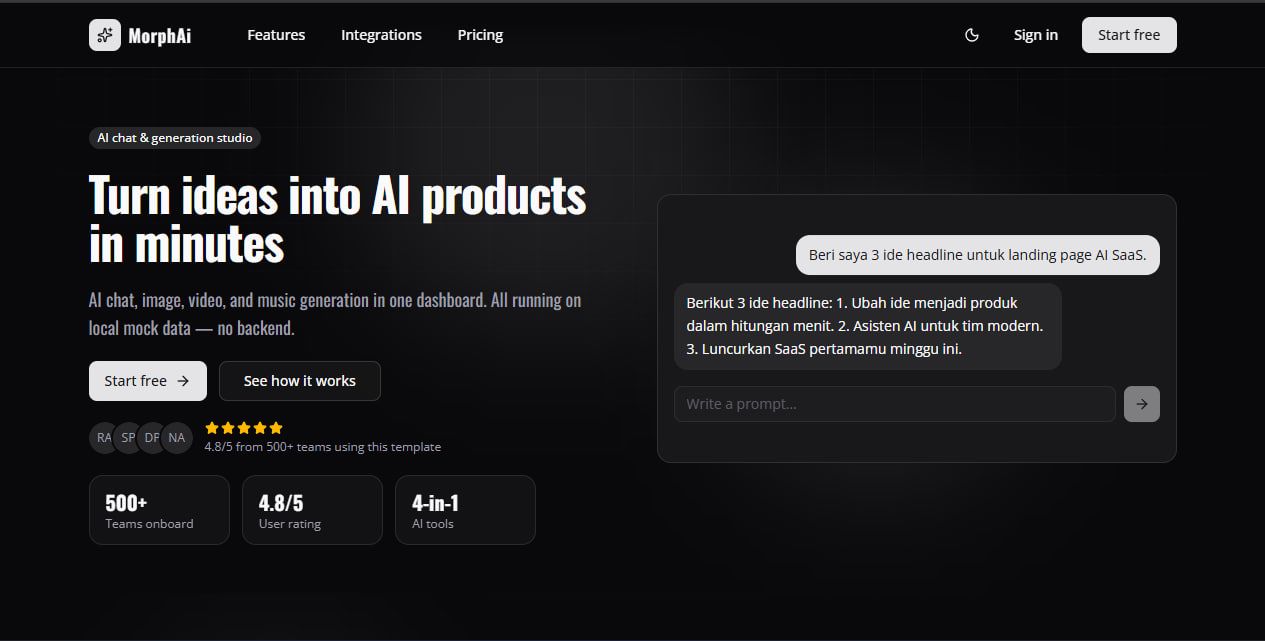The width and height of the screenshot is (1265, 641).
Task: Click the hero Start free arrow button
Action: click(148, 381)
